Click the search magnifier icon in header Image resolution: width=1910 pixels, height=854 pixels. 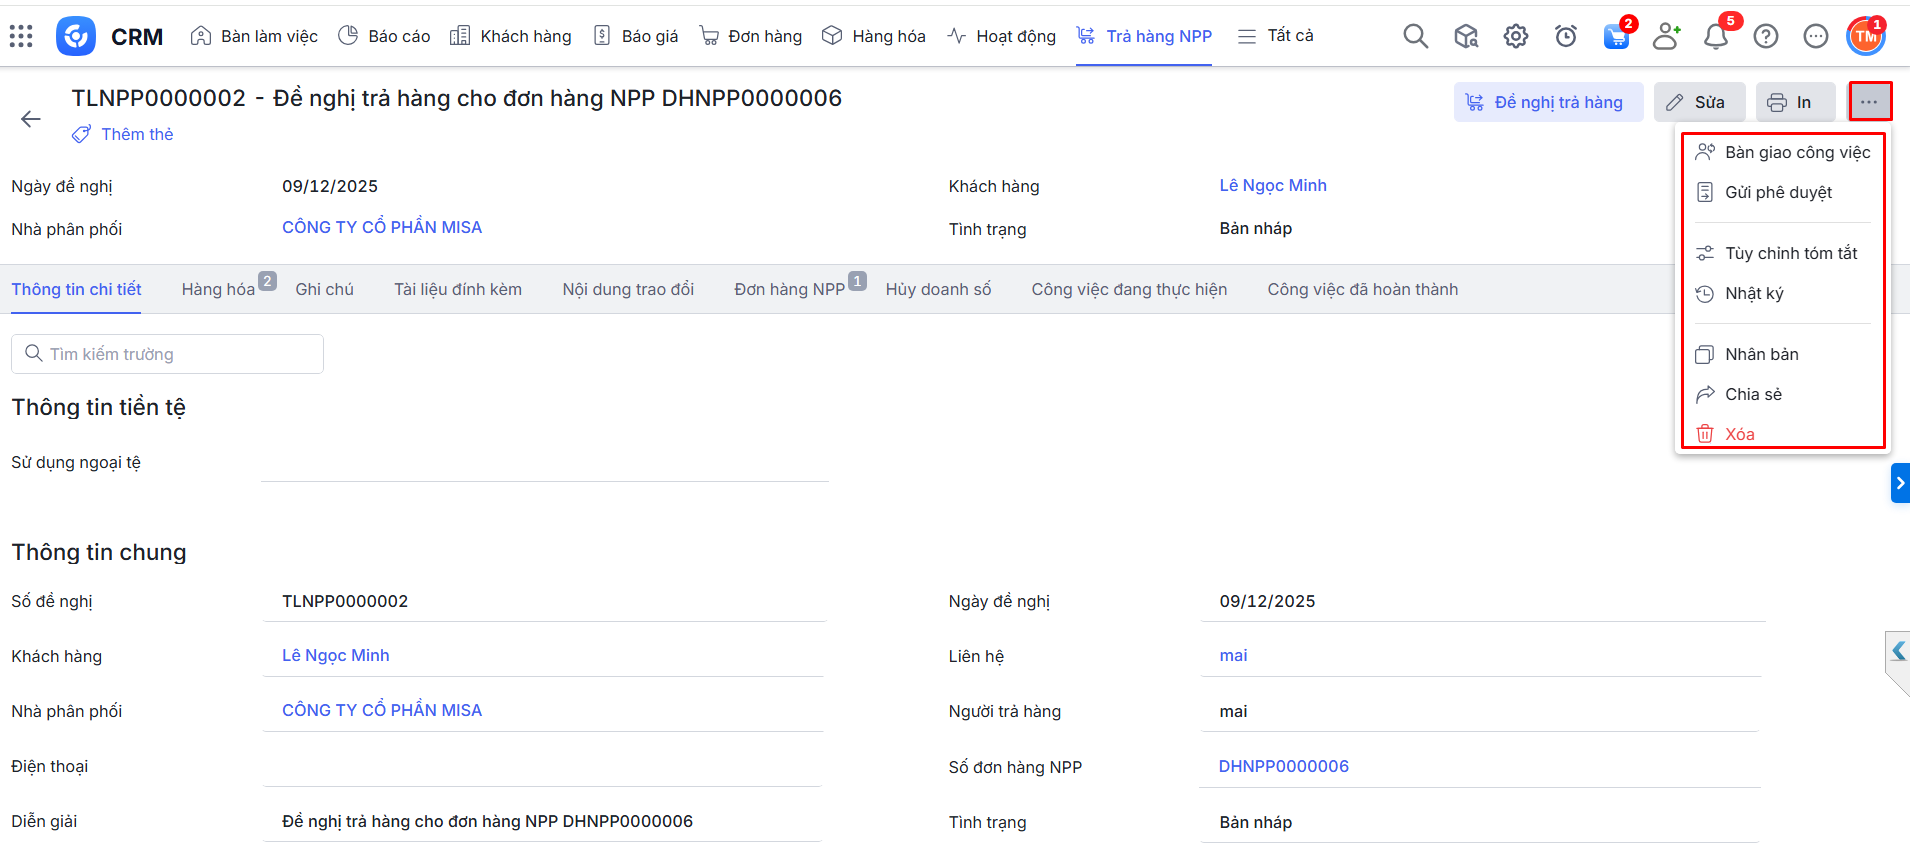[1415, 36]
